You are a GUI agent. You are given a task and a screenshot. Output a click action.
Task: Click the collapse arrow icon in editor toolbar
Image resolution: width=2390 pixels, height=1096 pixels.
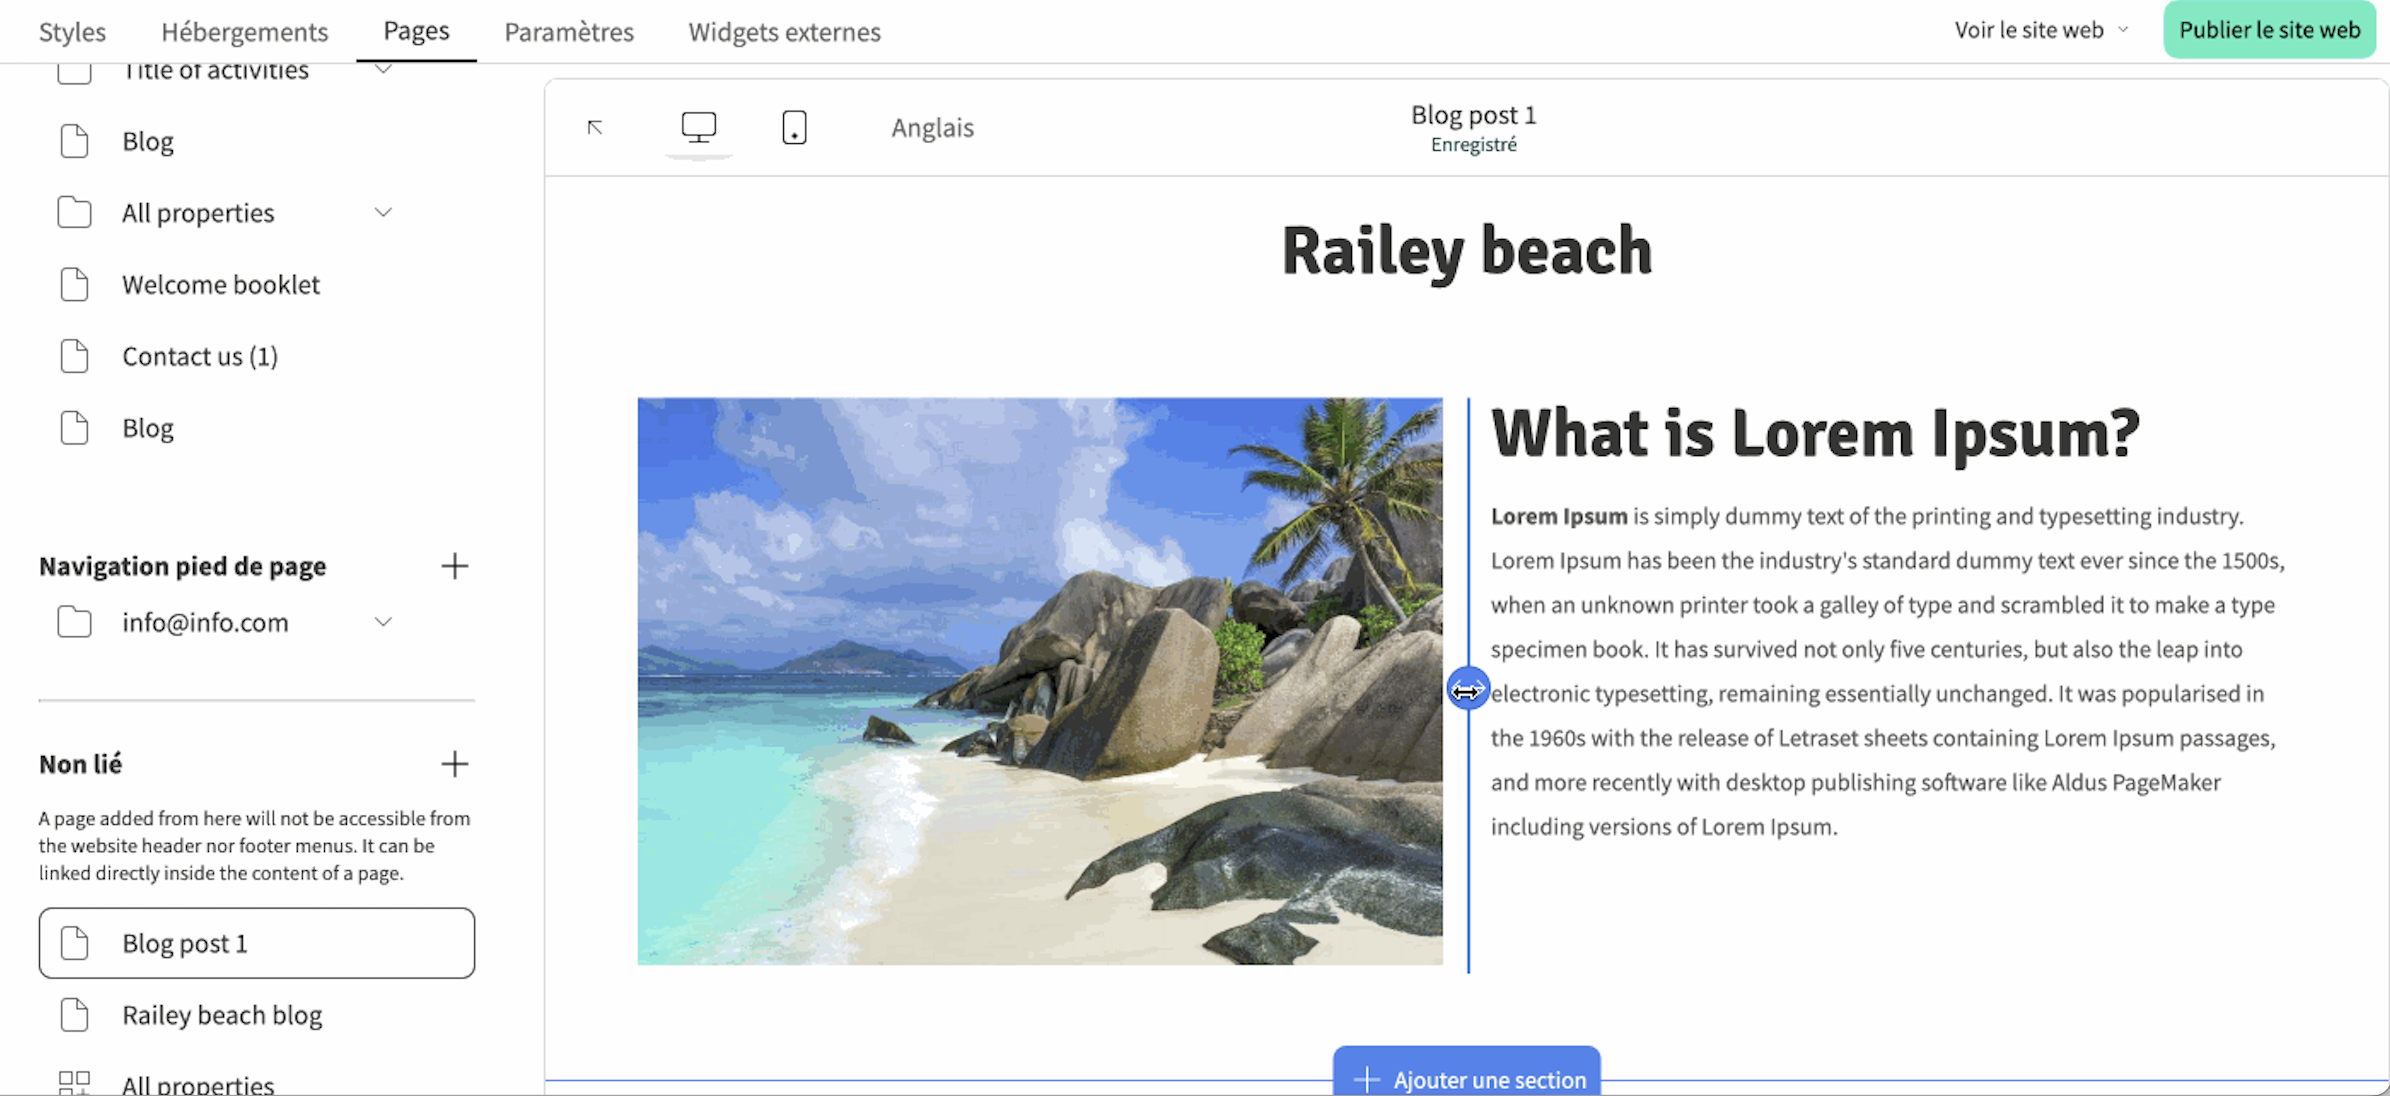(595, 127)
